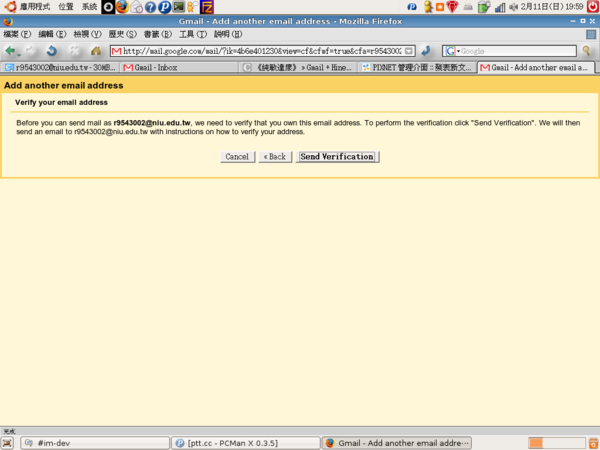The height and width of the screenshot is (450, 600).
Task: Open the Ubuntu 應用程式 applications menu
Action: pyautogui.click(x=27, y=7)
